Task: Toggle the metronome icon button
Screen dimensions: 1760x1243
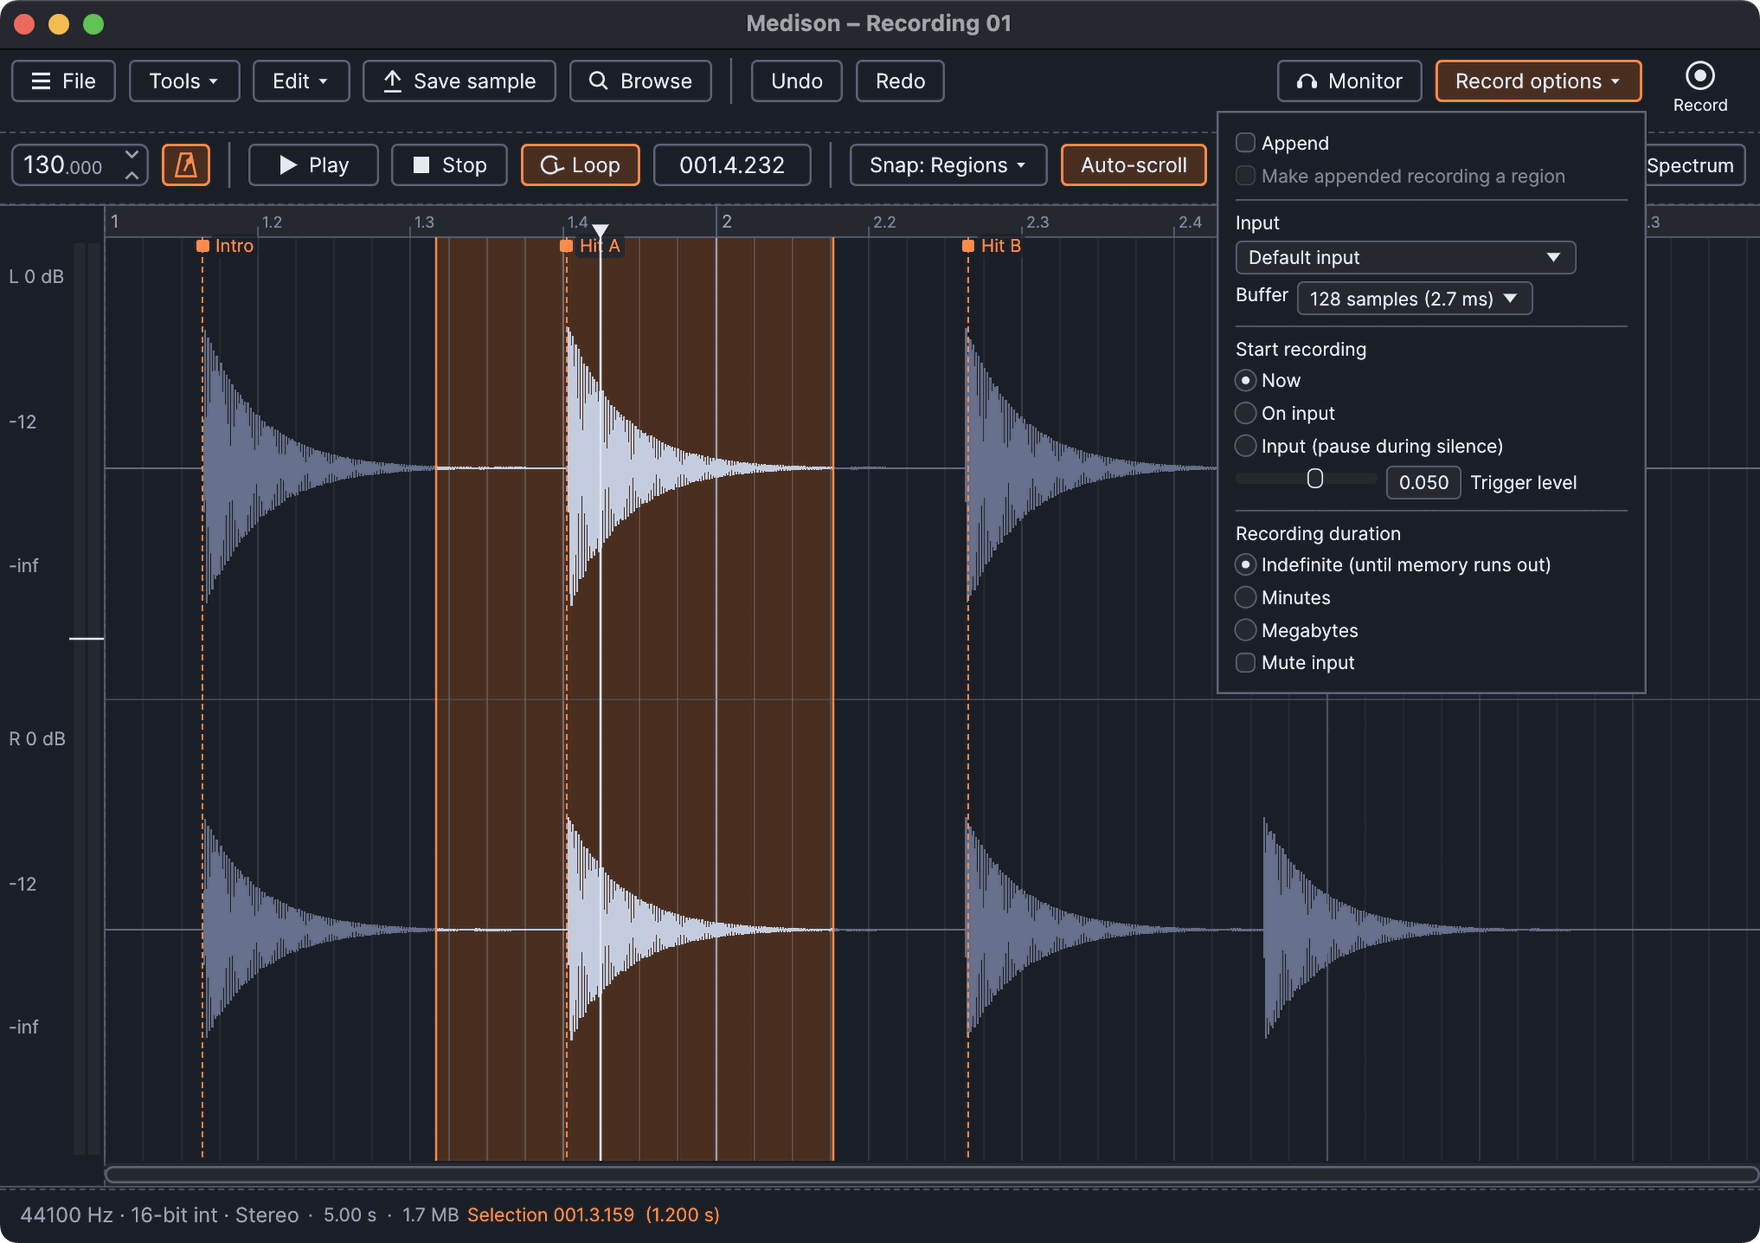Action: (186, 165)
